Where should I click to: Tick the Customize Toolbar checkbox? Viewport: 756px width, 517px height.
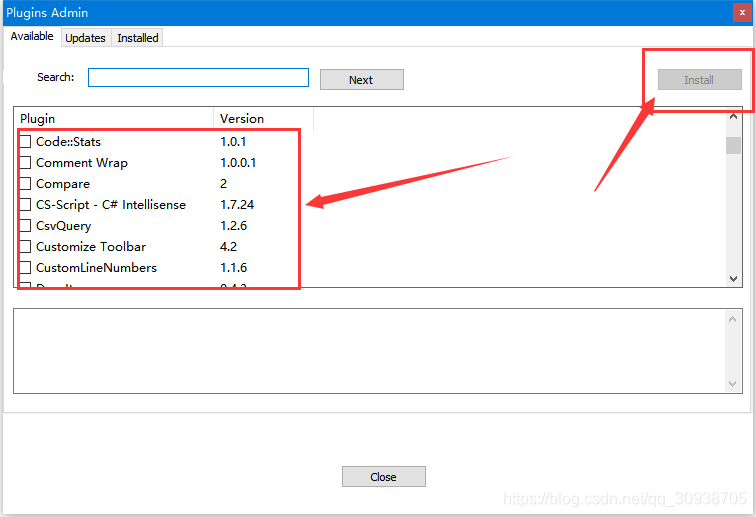(26, 246)
